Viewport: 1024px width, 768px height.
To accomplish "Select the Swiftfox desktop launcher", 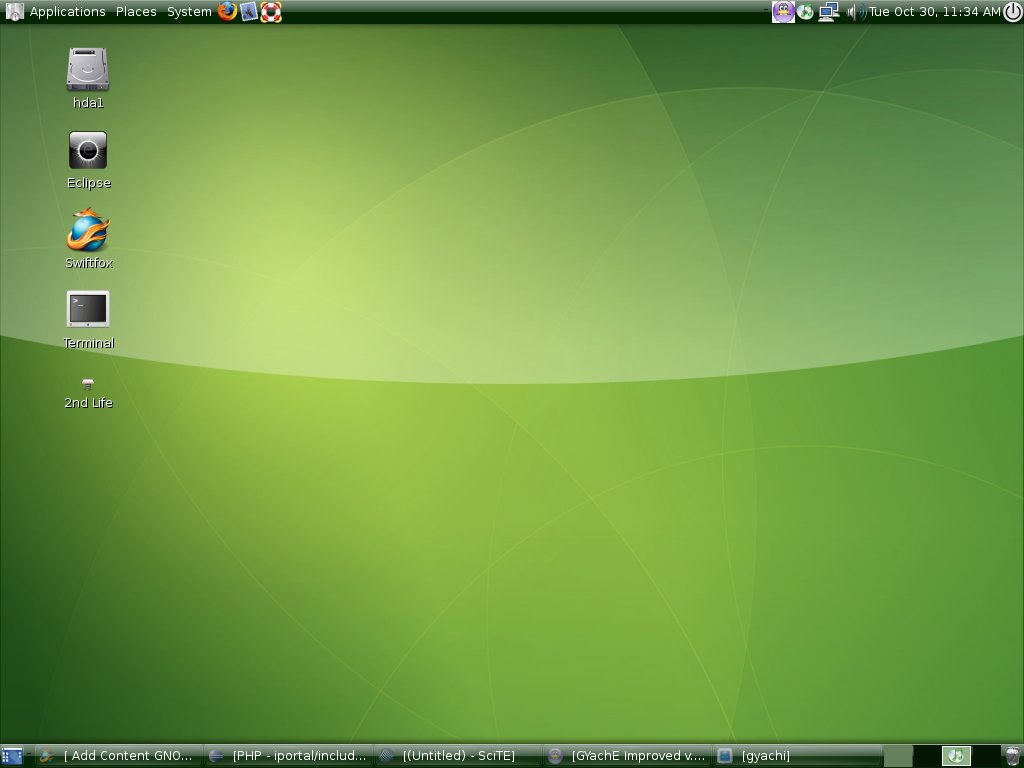I will coord(88,239).
